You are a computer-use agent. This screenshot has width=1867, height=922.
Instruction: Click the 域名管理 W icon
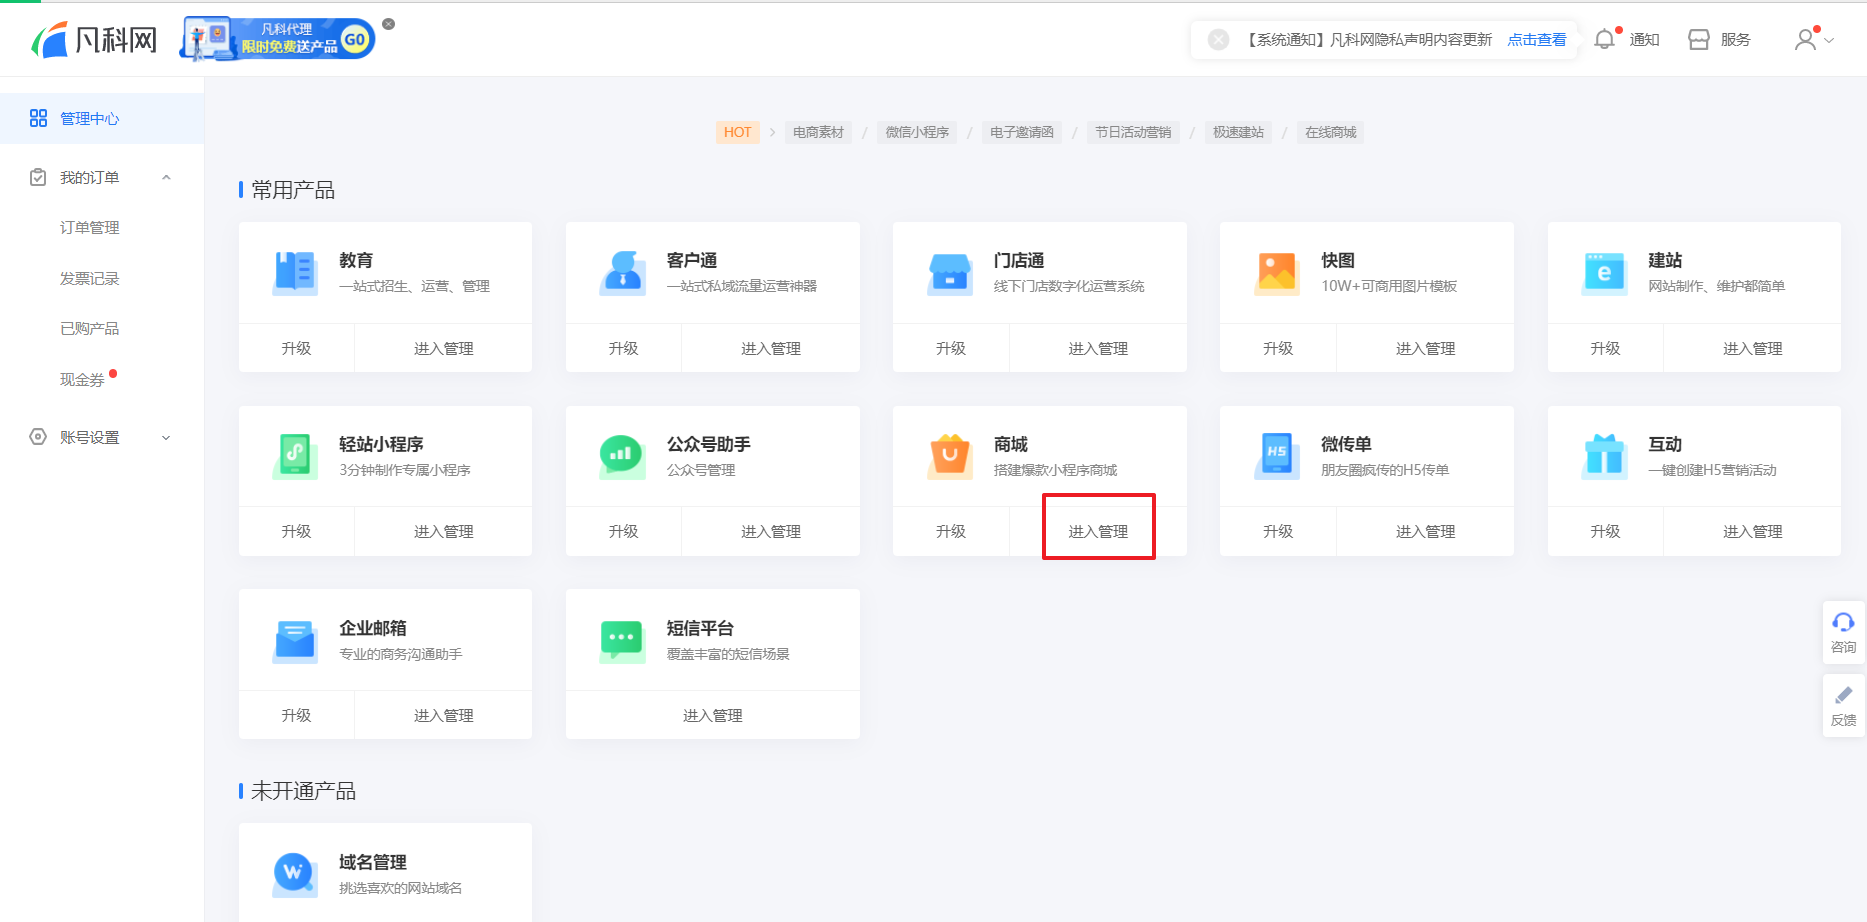click(295, 874)
